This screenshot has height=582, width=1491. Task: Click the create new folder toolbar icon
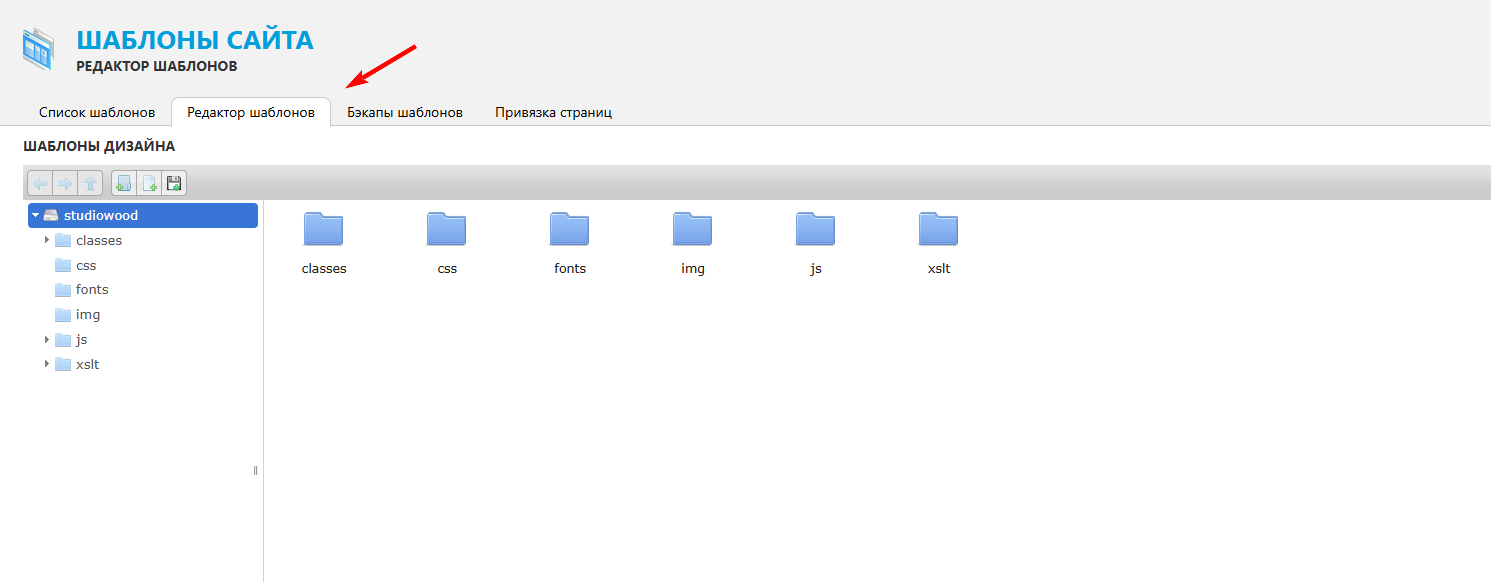point(124,183)
